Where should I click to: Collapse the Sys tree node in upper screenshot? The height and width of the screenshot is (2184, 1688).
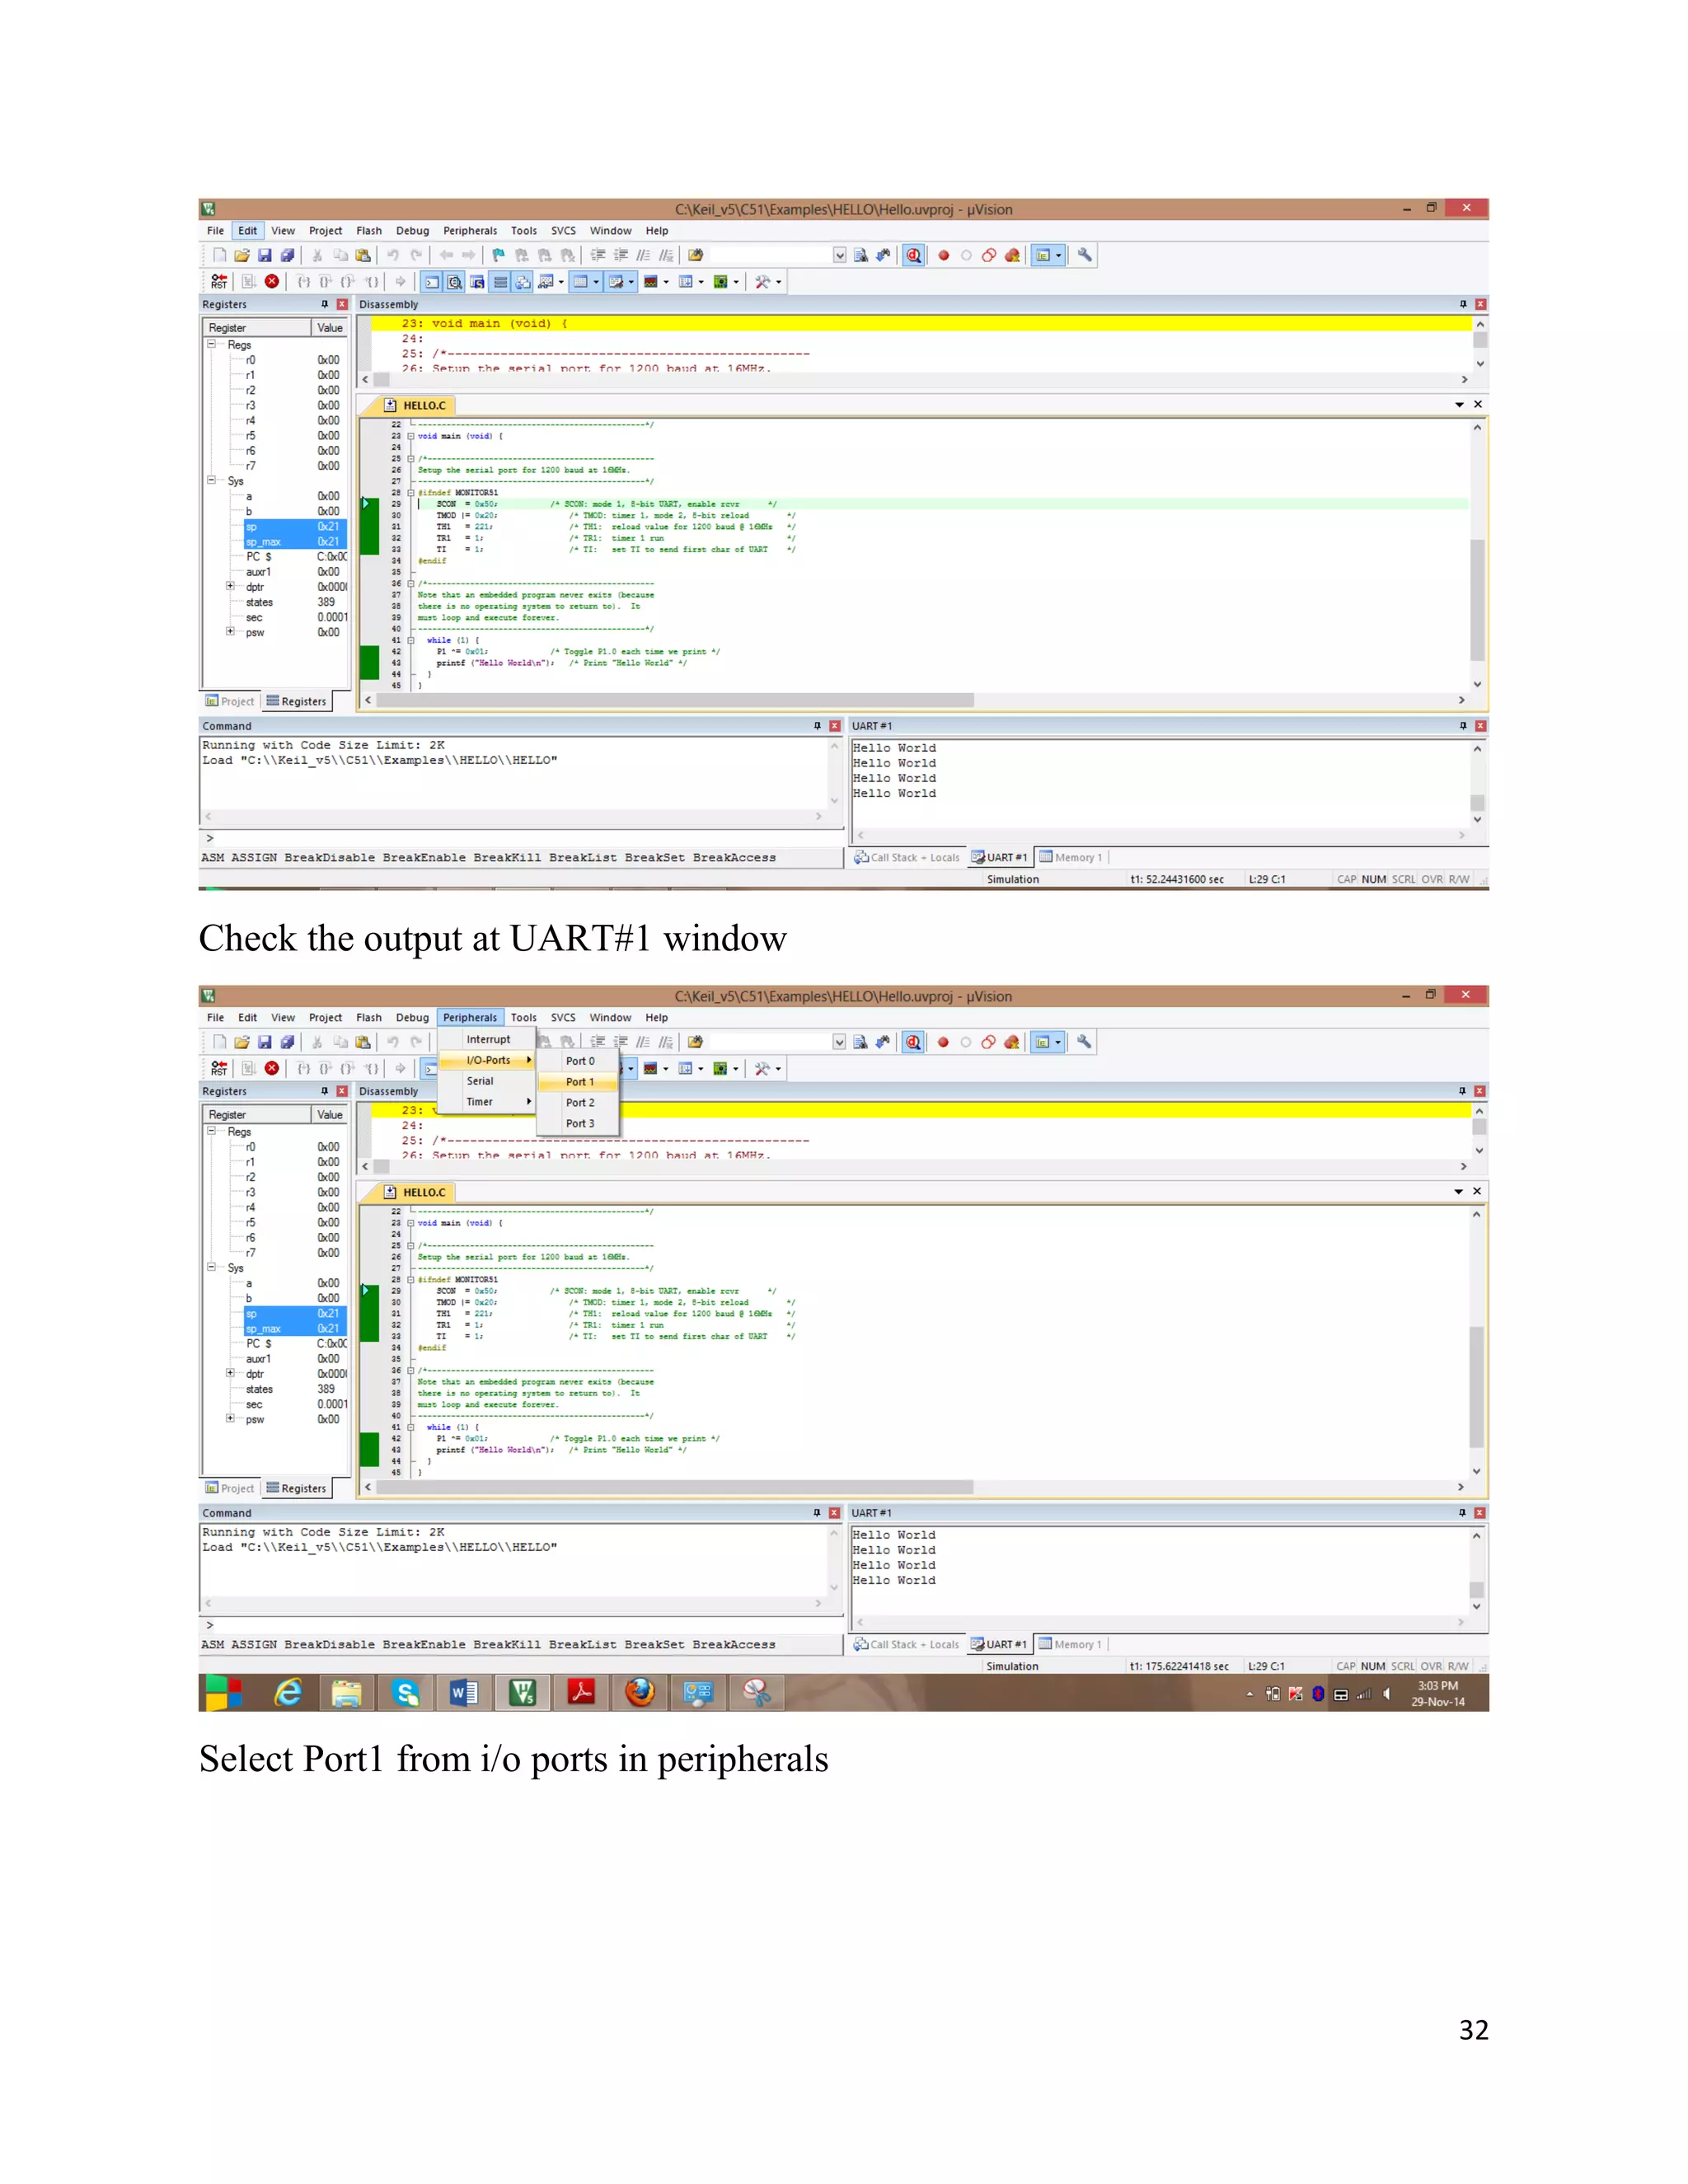[x=212, y=480]
